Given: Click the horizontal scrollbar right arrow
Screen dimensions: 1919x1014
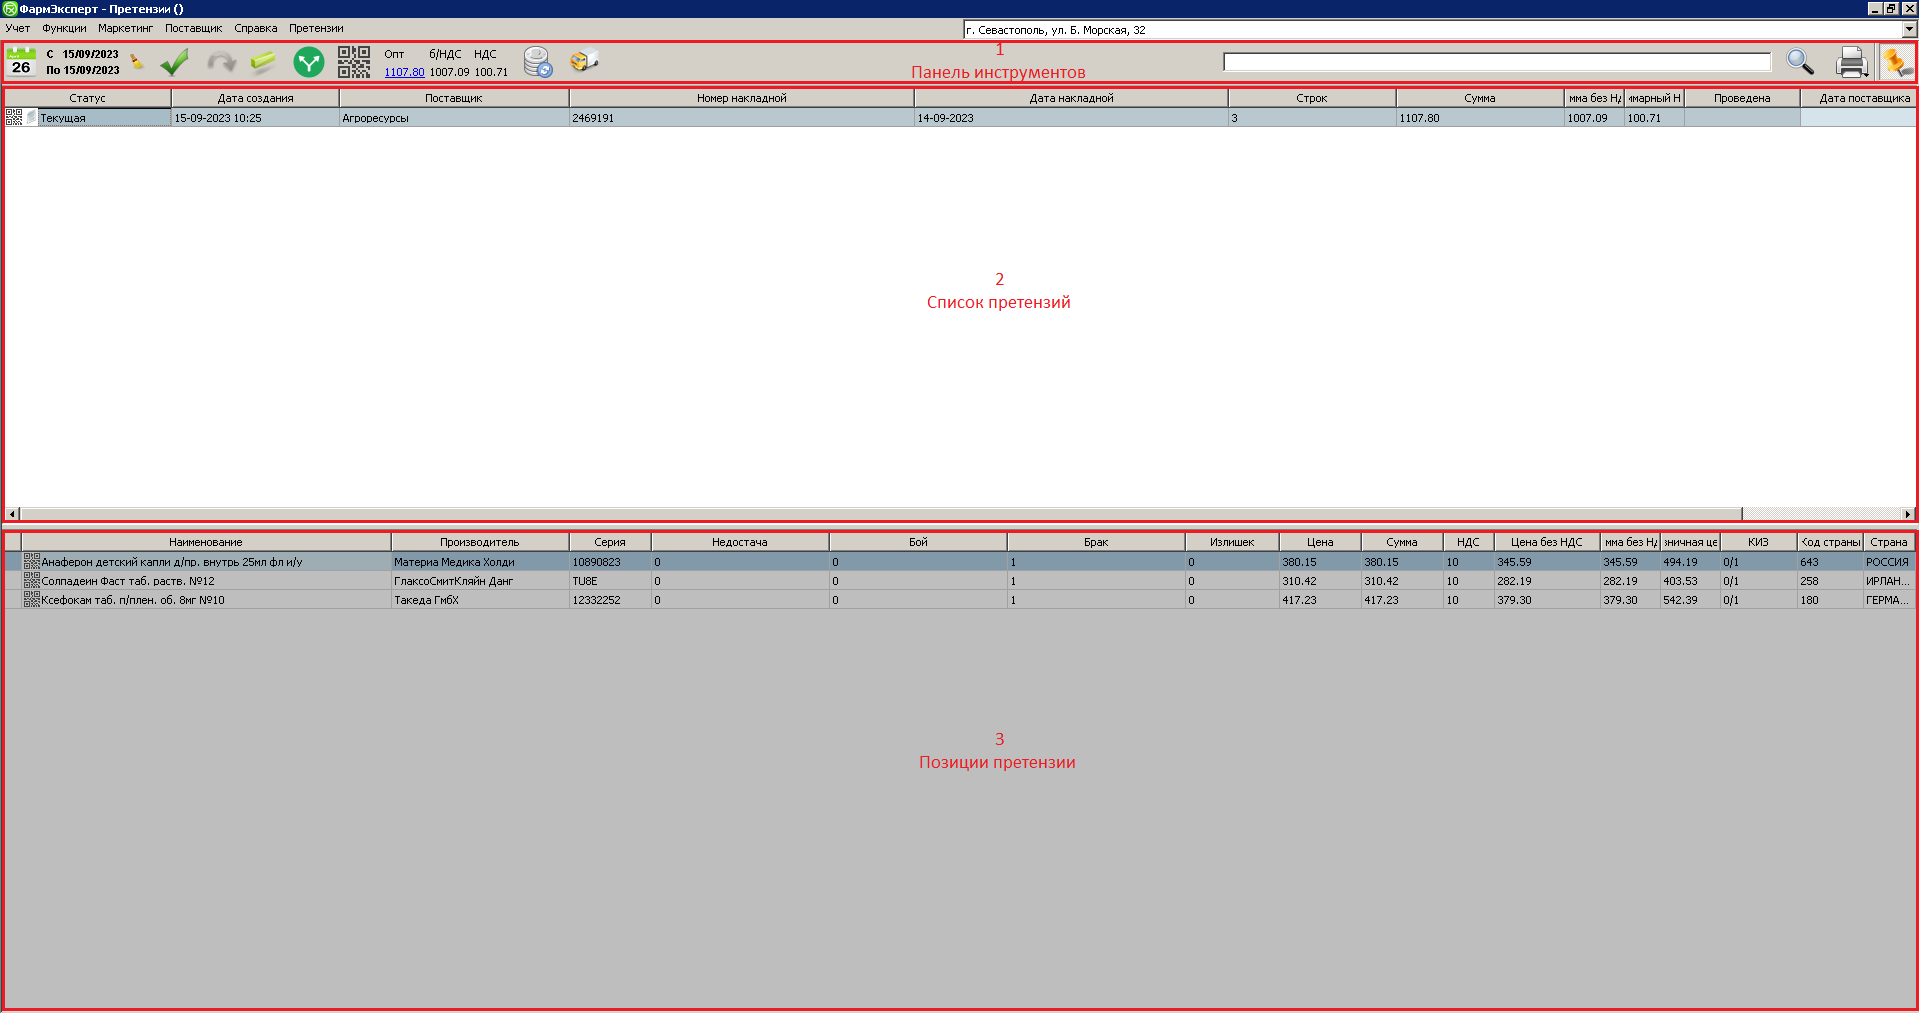Looking at the screenshot, I should coord(1908,514).
